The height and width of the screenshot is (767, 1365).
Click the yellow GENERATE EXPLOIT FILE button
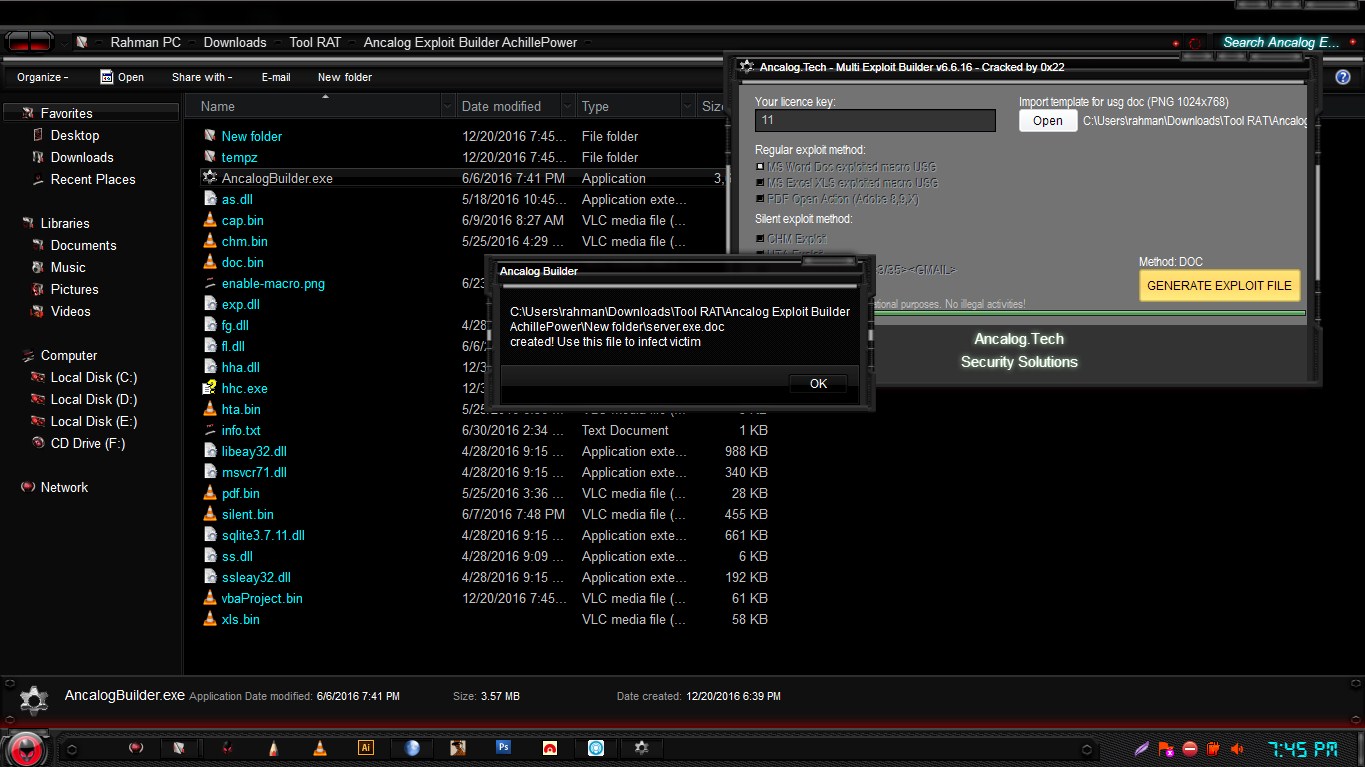(1219, 286)
